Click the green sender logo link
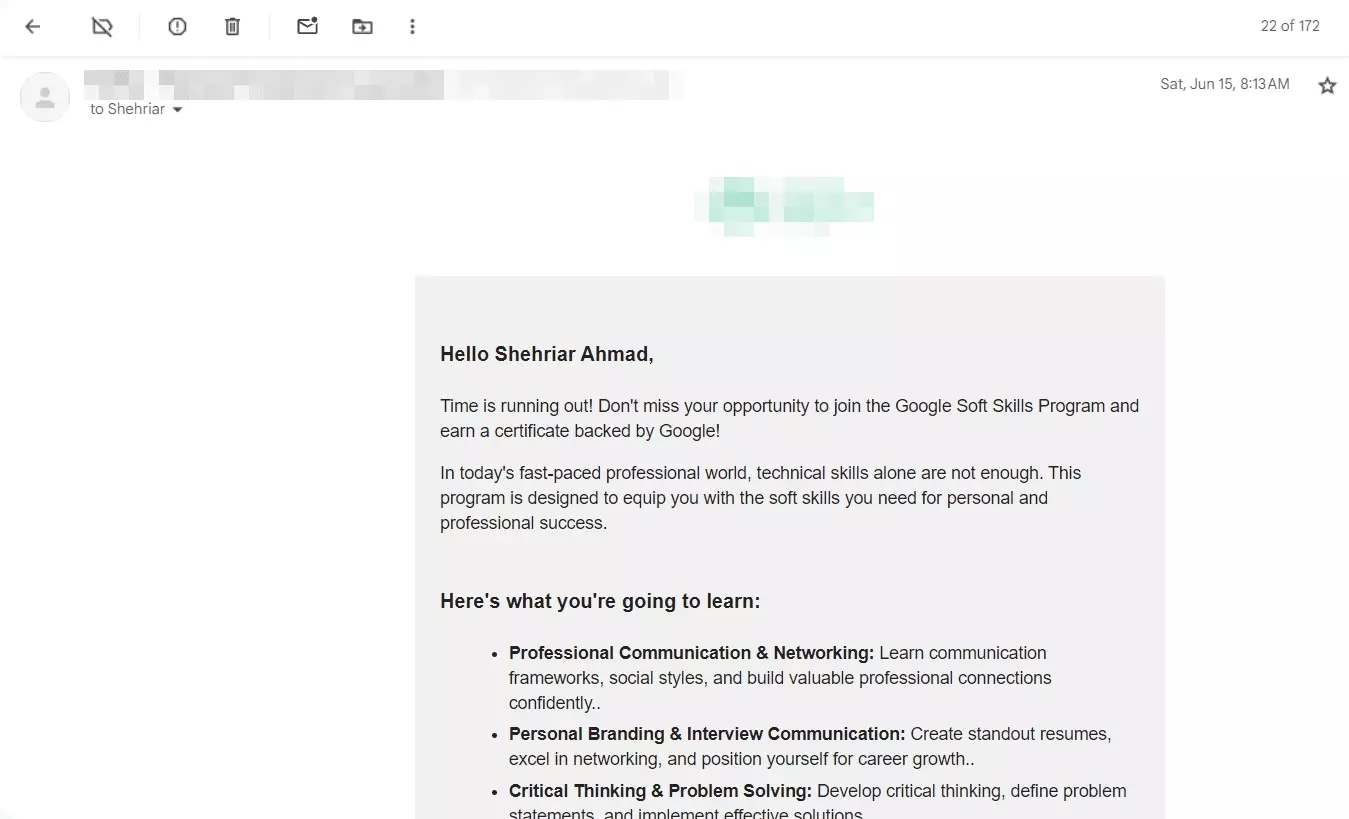 (x=784, y=205)
